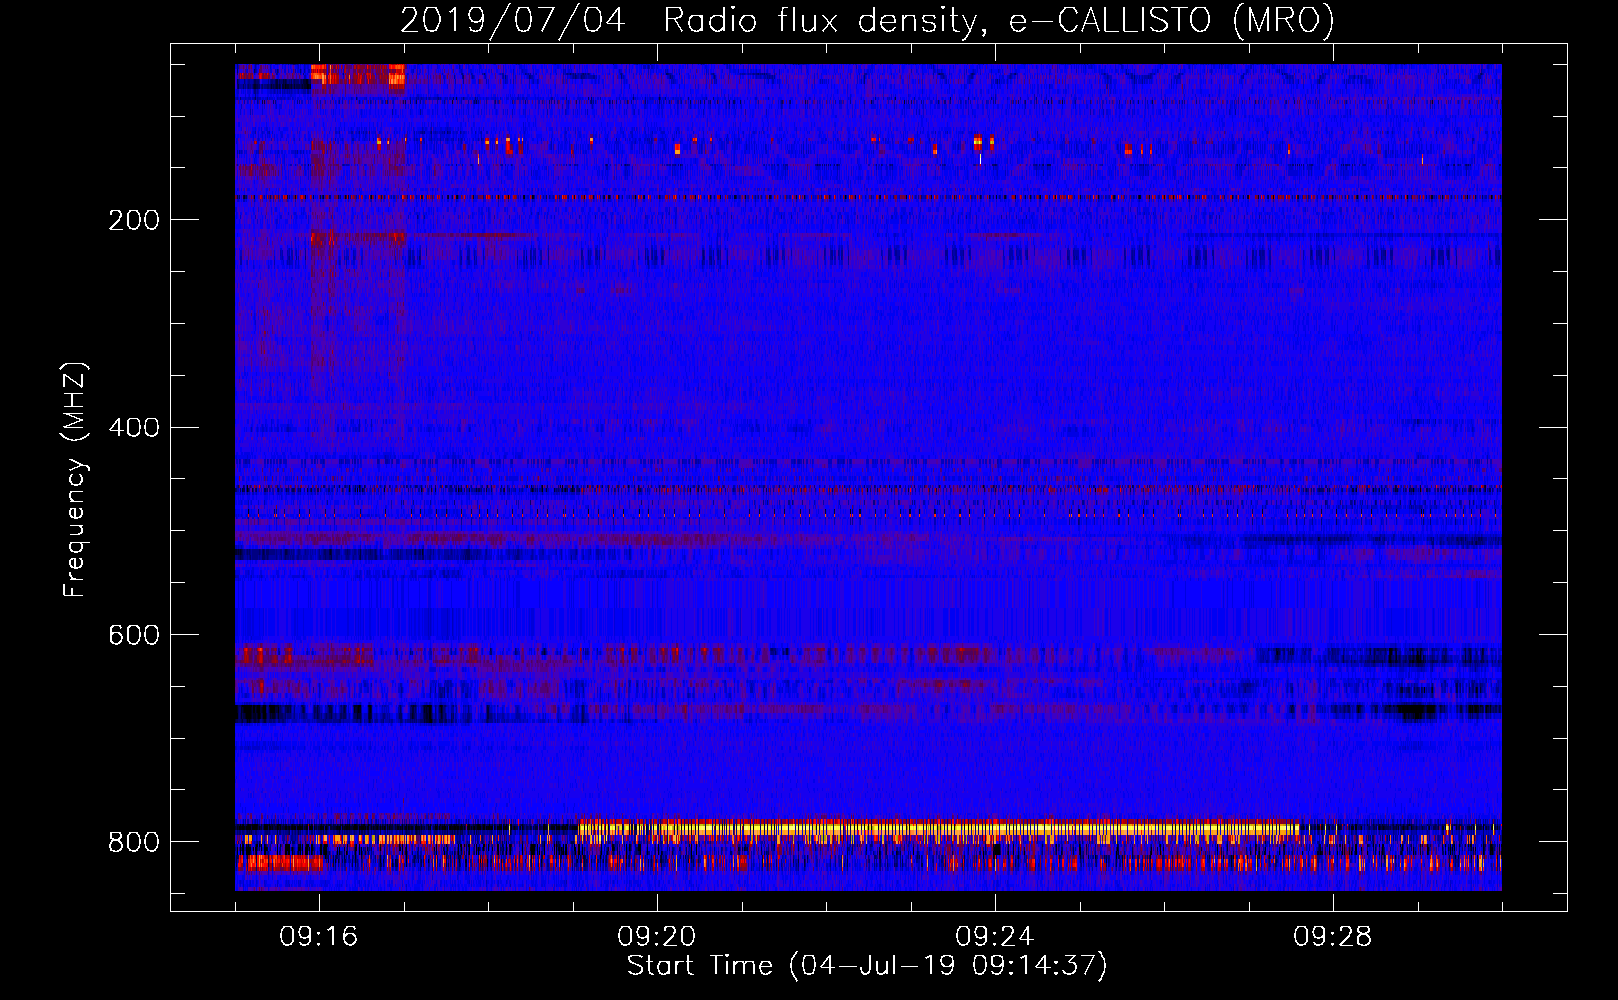Click the 'Start Time' x-axis label
The height and width of the screenshot is (1000, 1618).
[868, 966]
